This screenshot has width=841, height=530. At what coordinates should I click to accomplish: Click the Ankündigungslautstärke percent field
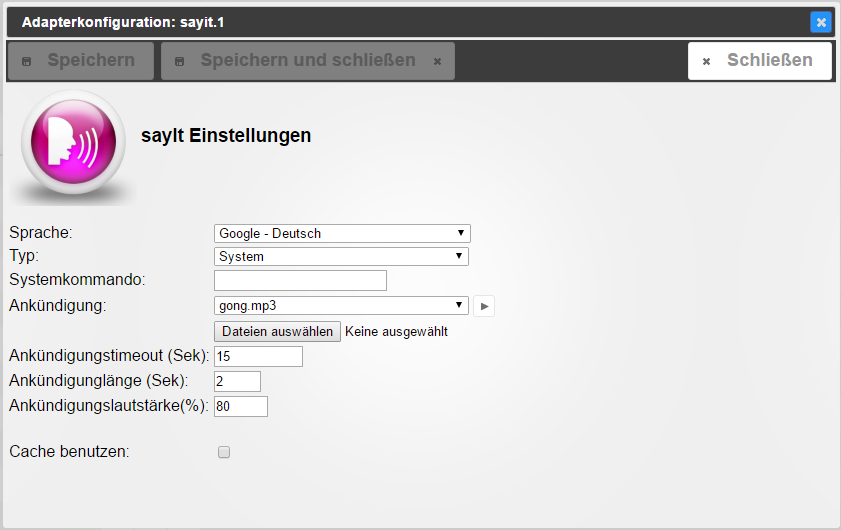coord(241,406)
